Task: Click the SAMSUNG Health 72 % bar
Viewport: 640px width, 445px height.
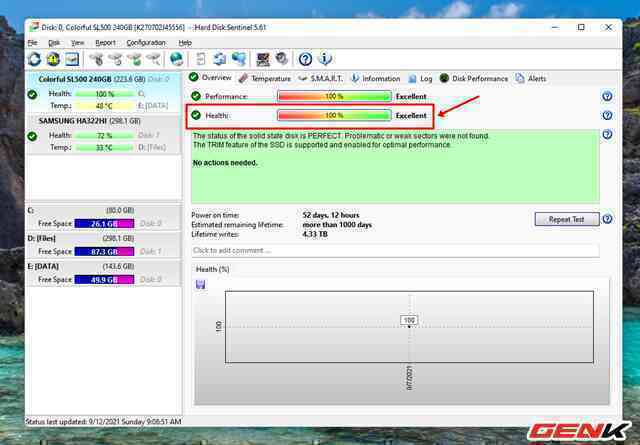Action: [x=105, y=136]
